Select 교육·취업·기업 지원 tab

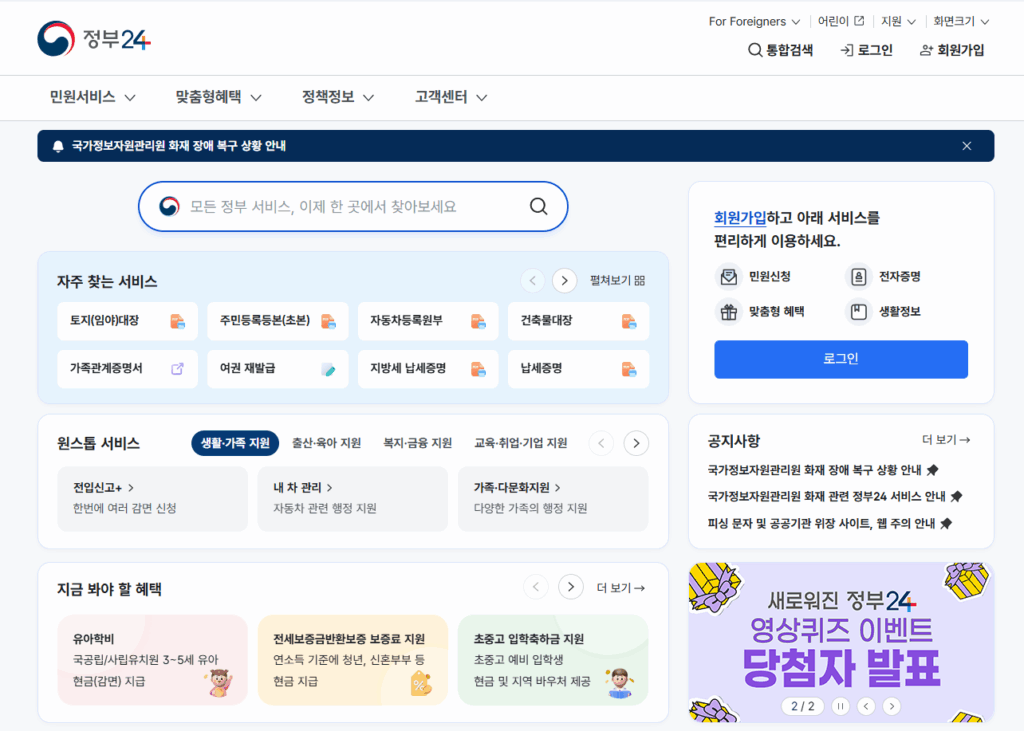coord(520,443)
